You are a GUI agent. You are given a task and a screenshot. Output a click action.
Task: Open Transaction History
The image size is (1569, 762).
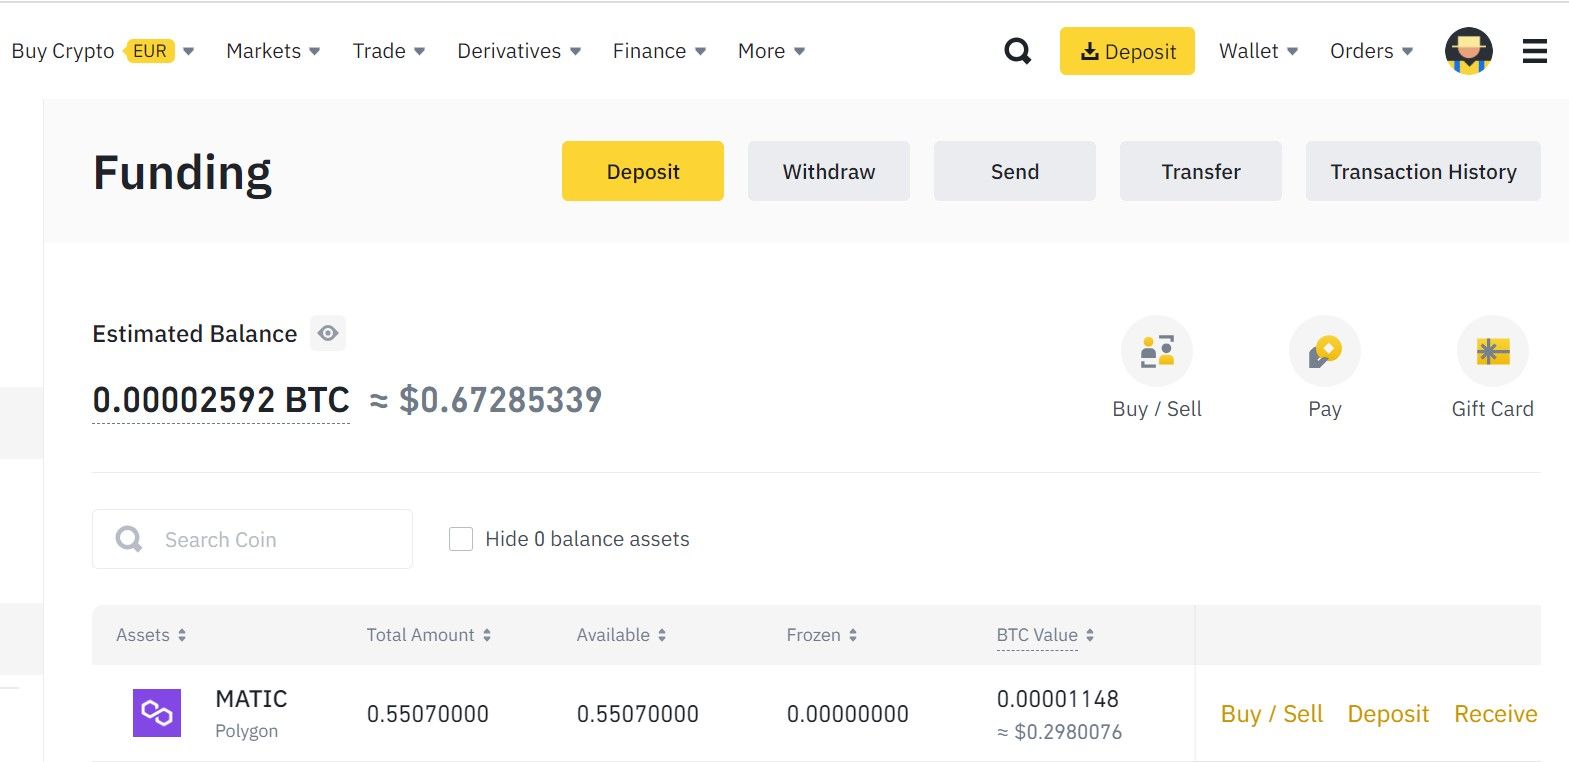1422,171
